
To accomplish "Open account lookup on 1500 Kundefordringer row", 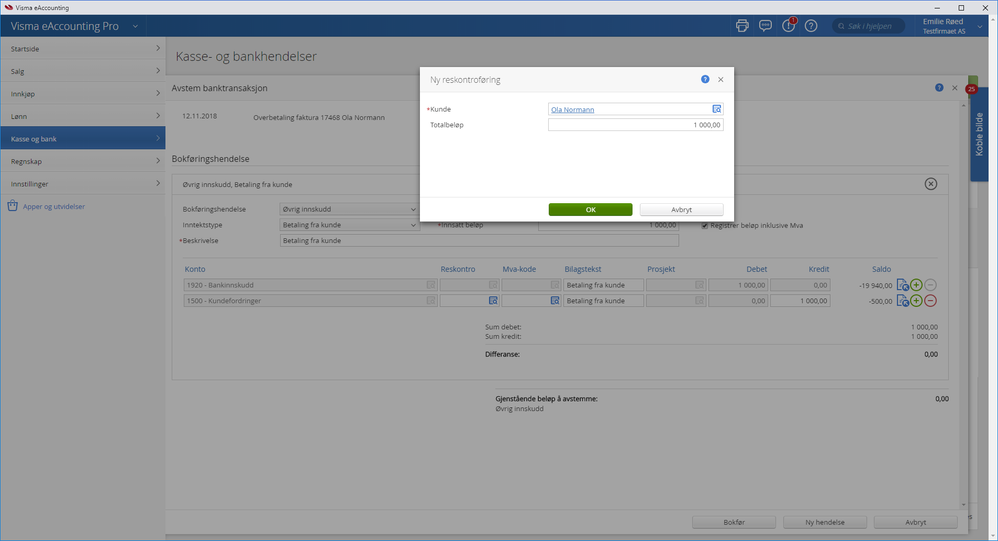I will coord(431,300).
